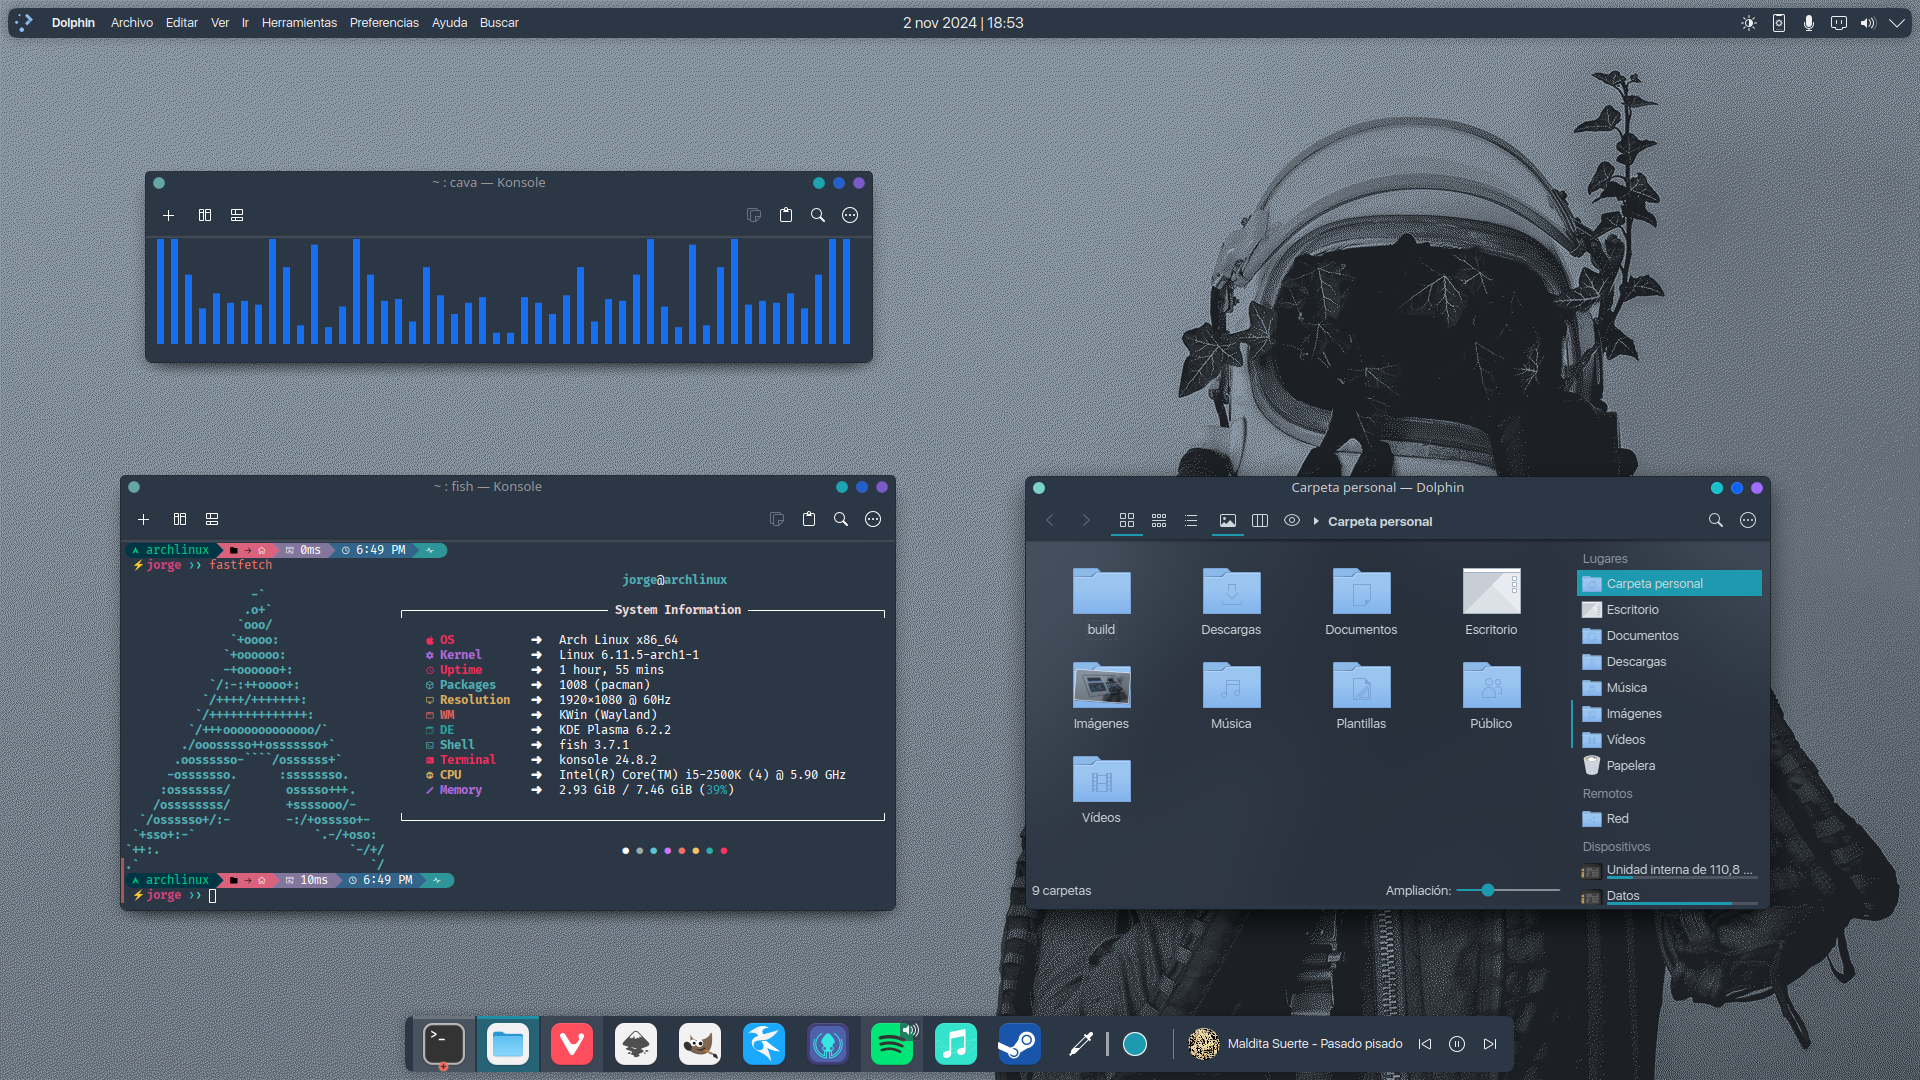
Task: Toggle Dolphin preview thumbnails
Action: (1228, 520)
